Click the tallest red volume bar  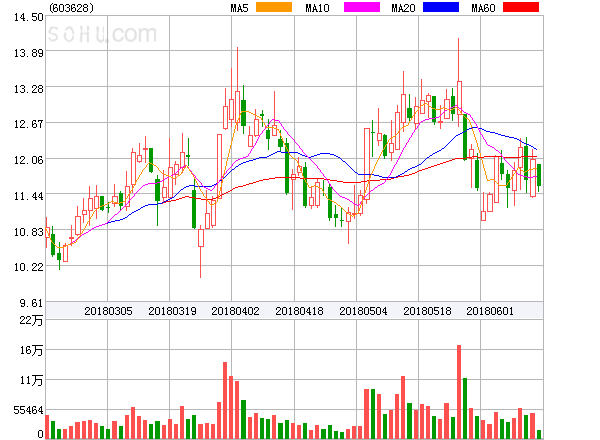(459, 392)
